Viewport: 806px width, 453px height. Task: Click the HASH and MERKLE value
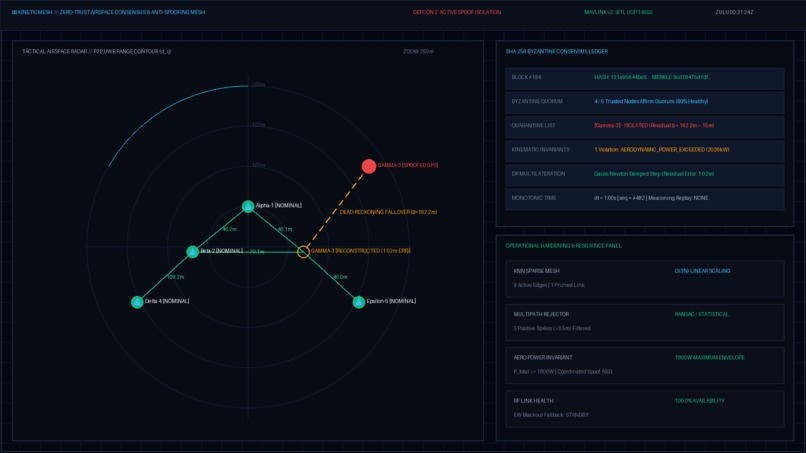click(x=652, y=77)
